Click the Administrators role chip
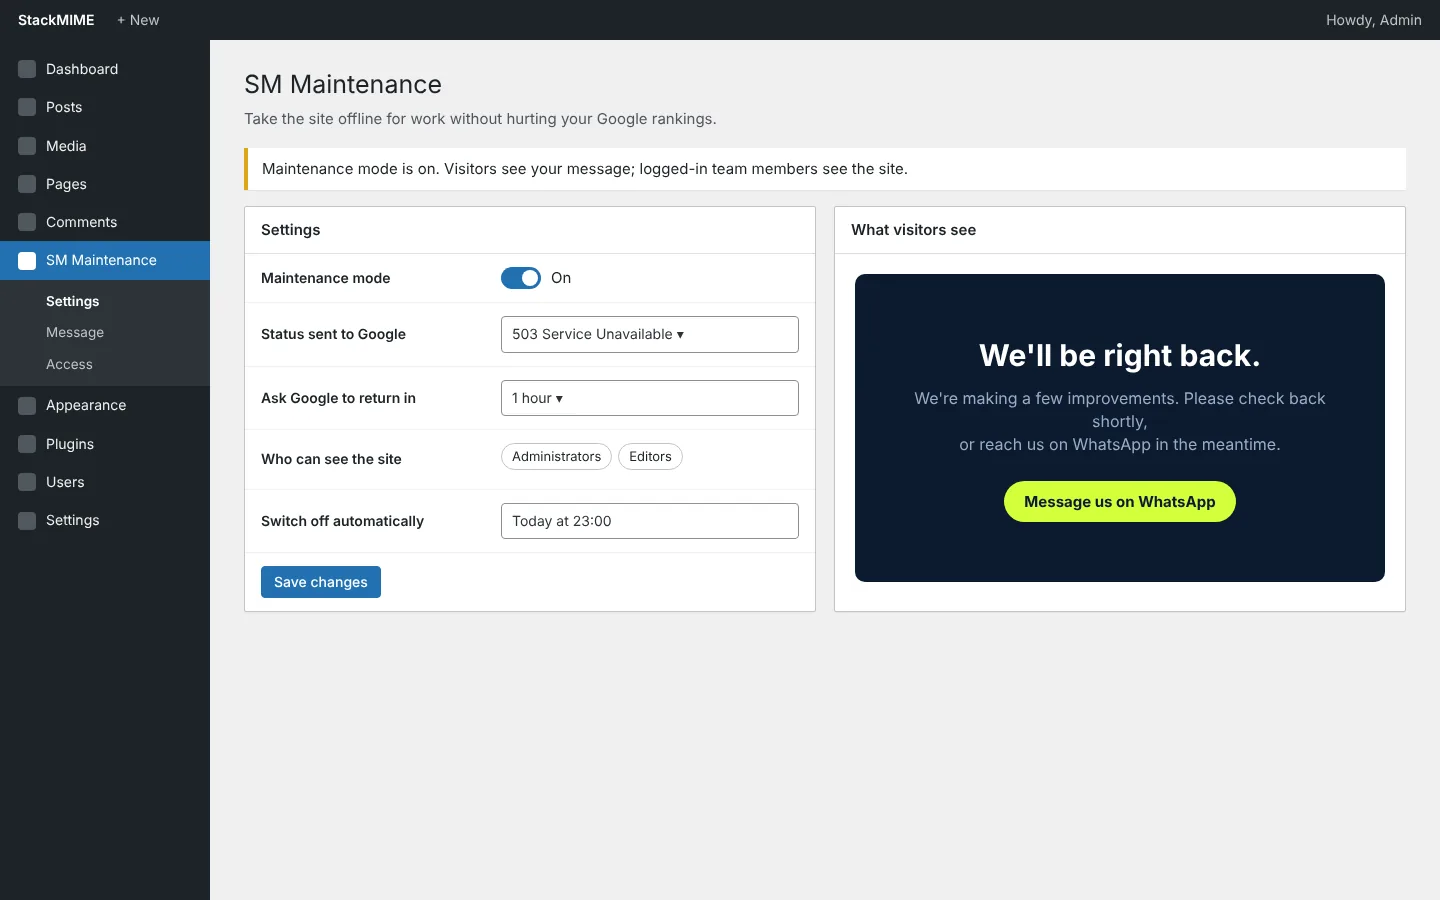This screenshot has height=900, width=1440. pos(556,457)
